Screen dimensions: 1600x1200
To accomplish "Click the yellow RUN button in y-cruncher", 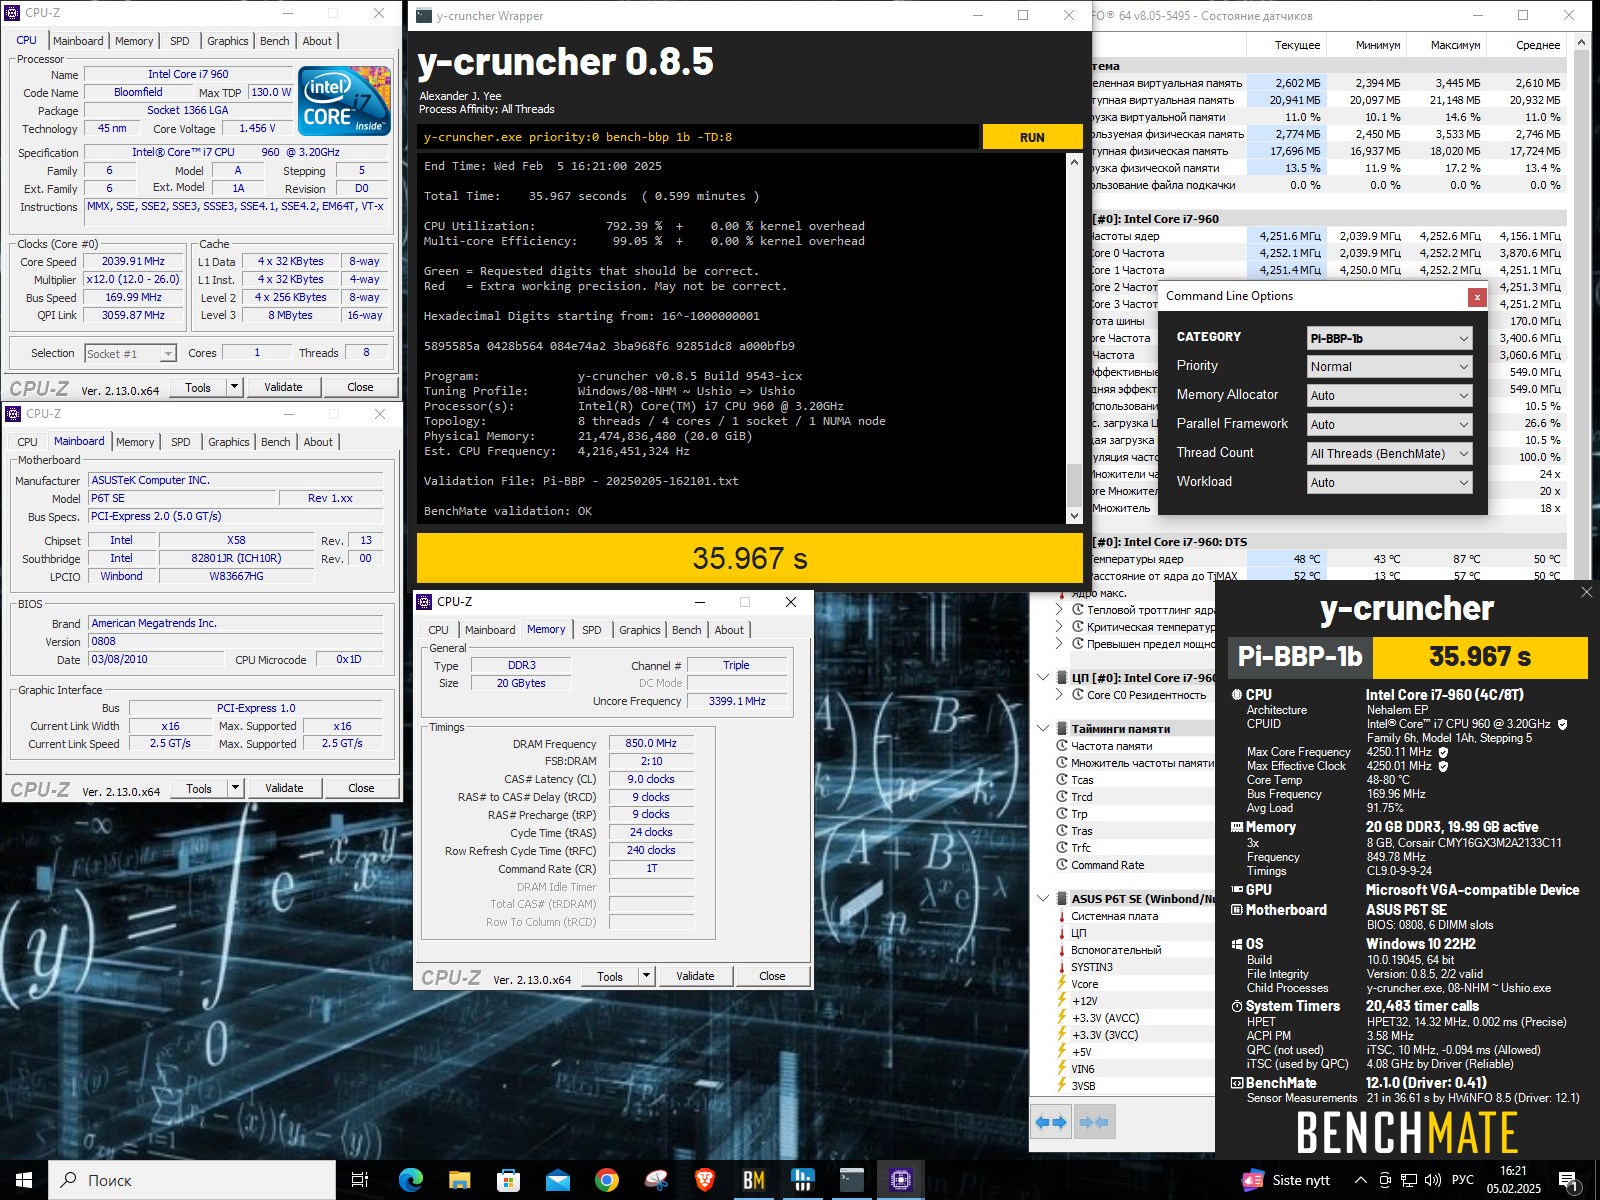I will tap(1032, 137).
